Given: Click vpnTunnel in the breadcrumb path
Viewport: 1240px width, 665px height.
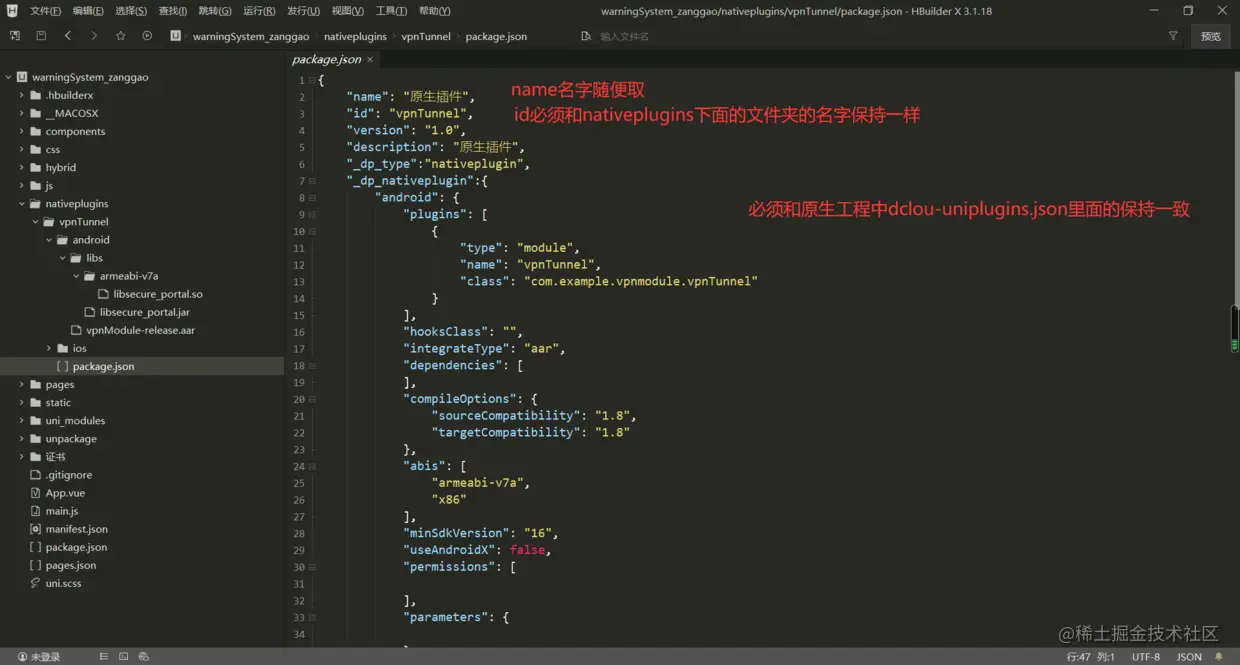Looking at the screenshot, I should [x=426, y=36].
